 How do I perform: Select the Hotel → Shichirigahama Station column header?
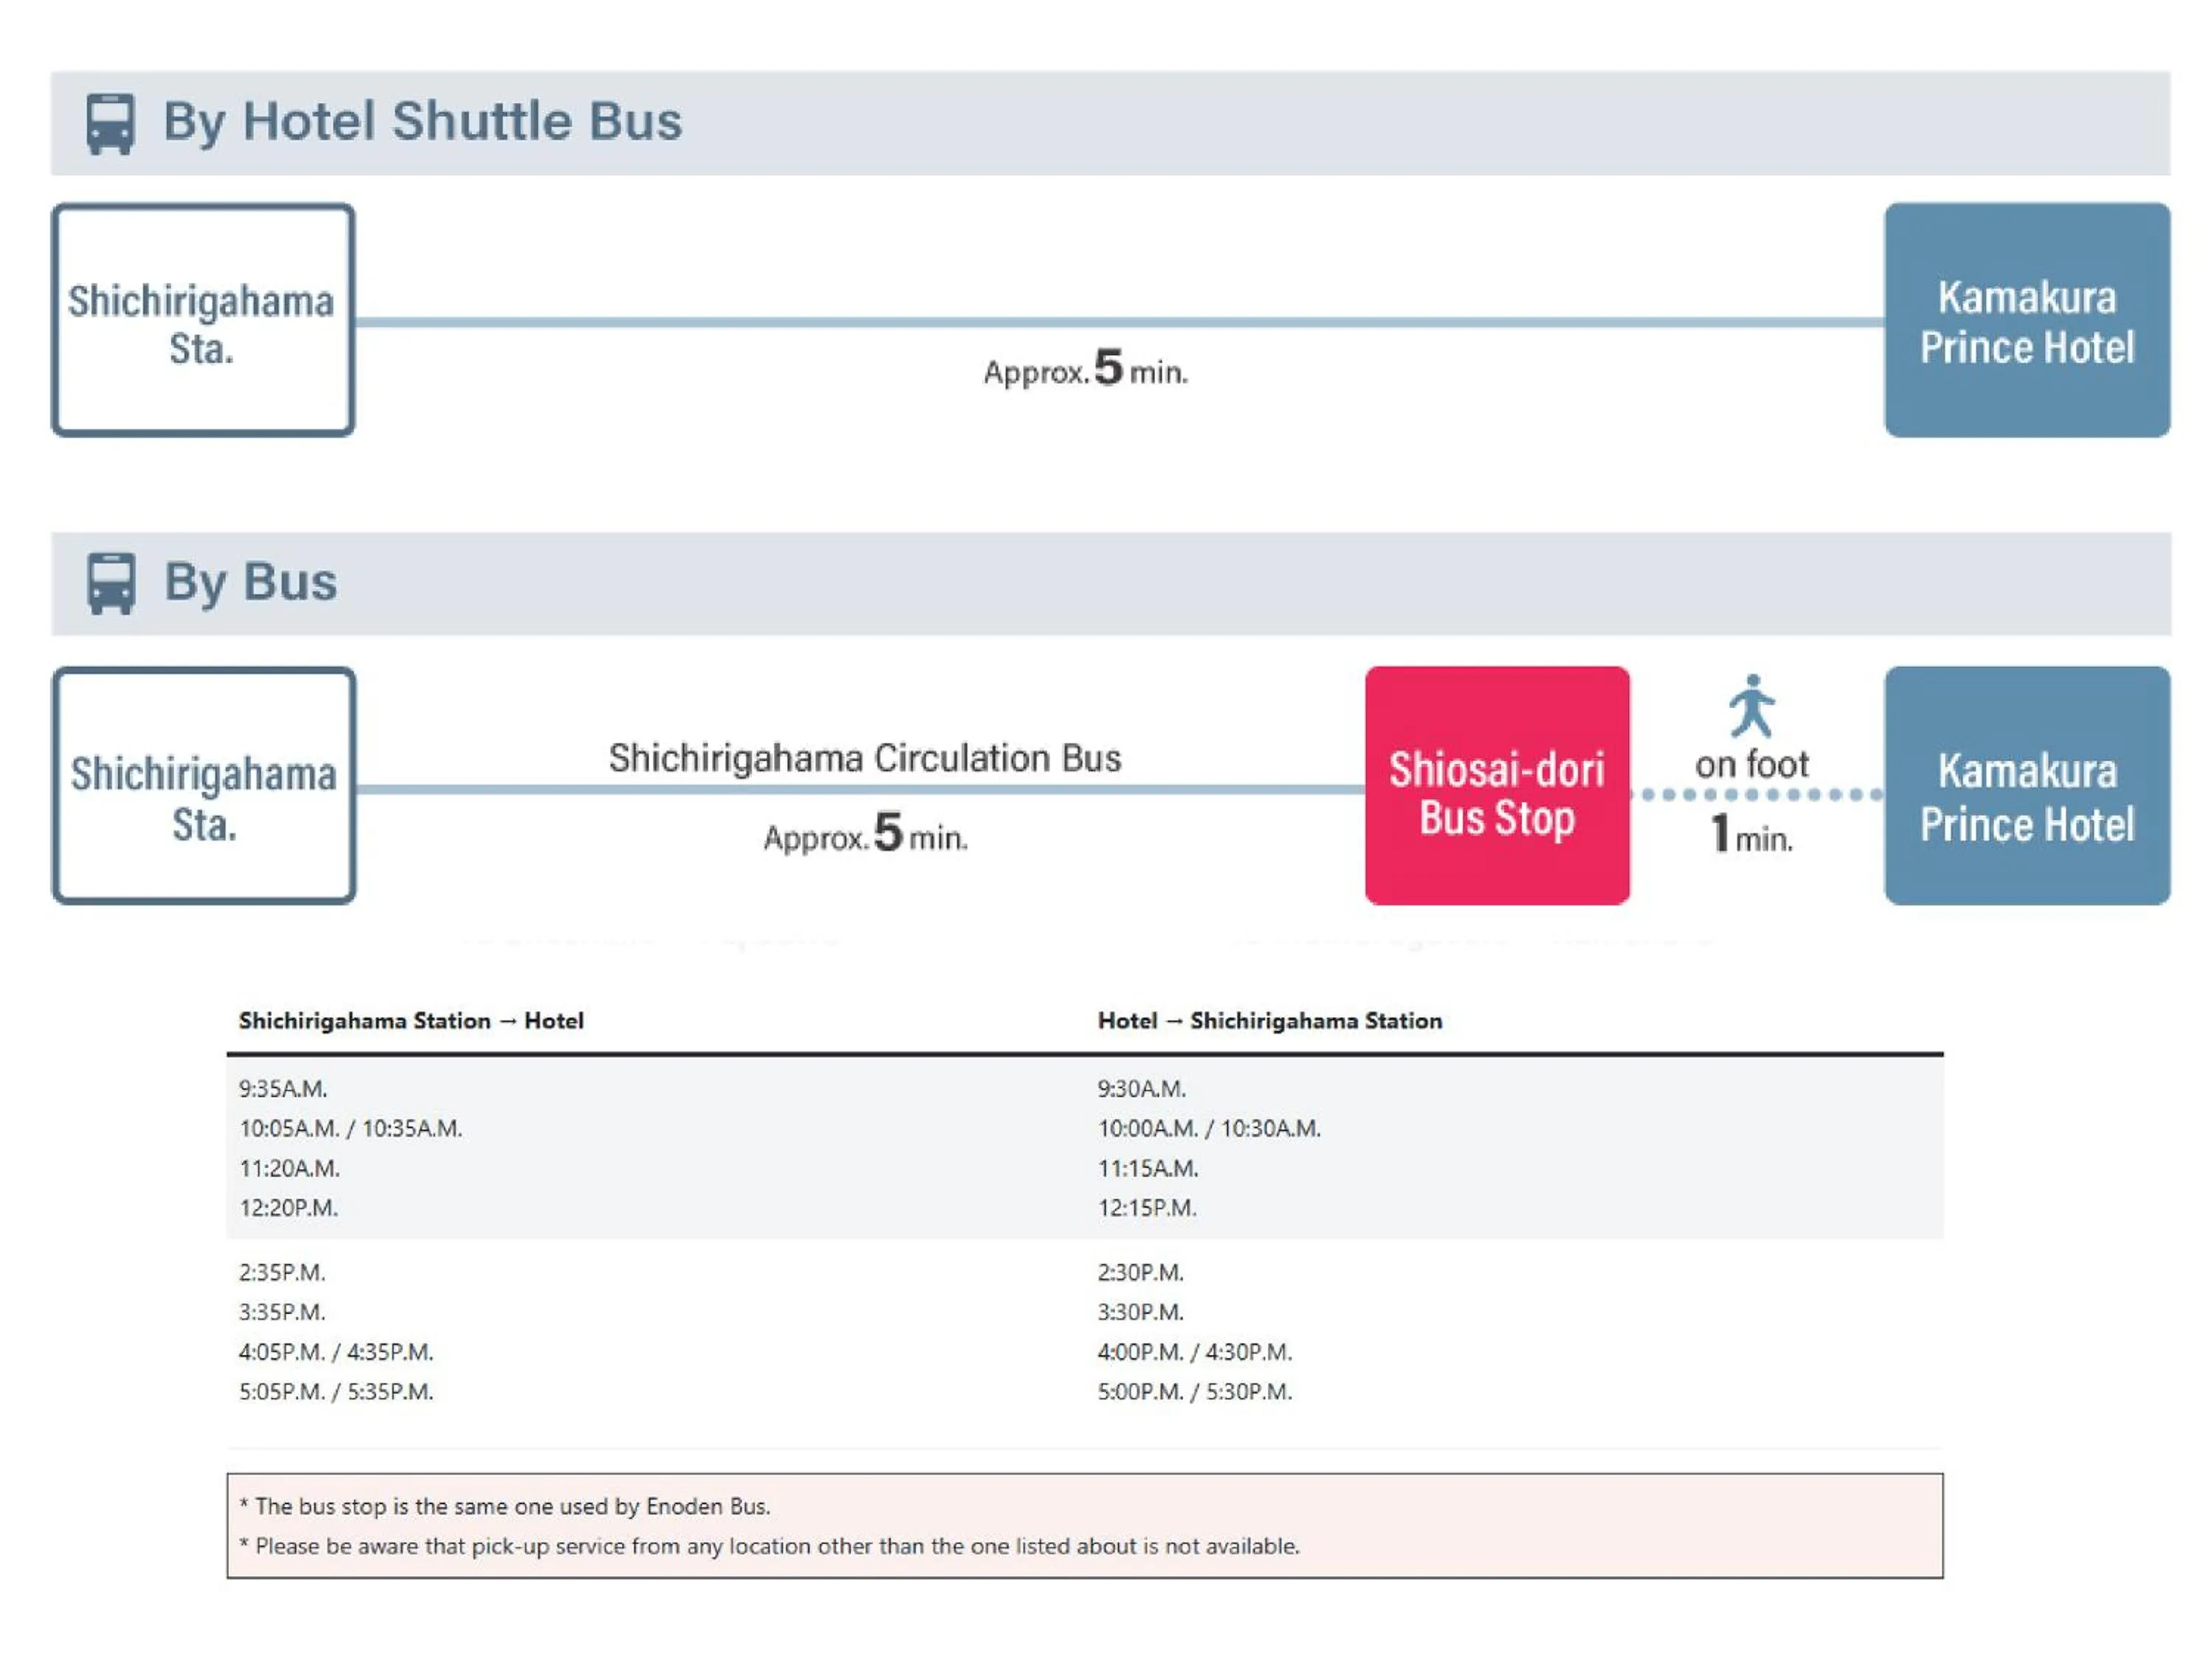(x=1269, y=1020)
